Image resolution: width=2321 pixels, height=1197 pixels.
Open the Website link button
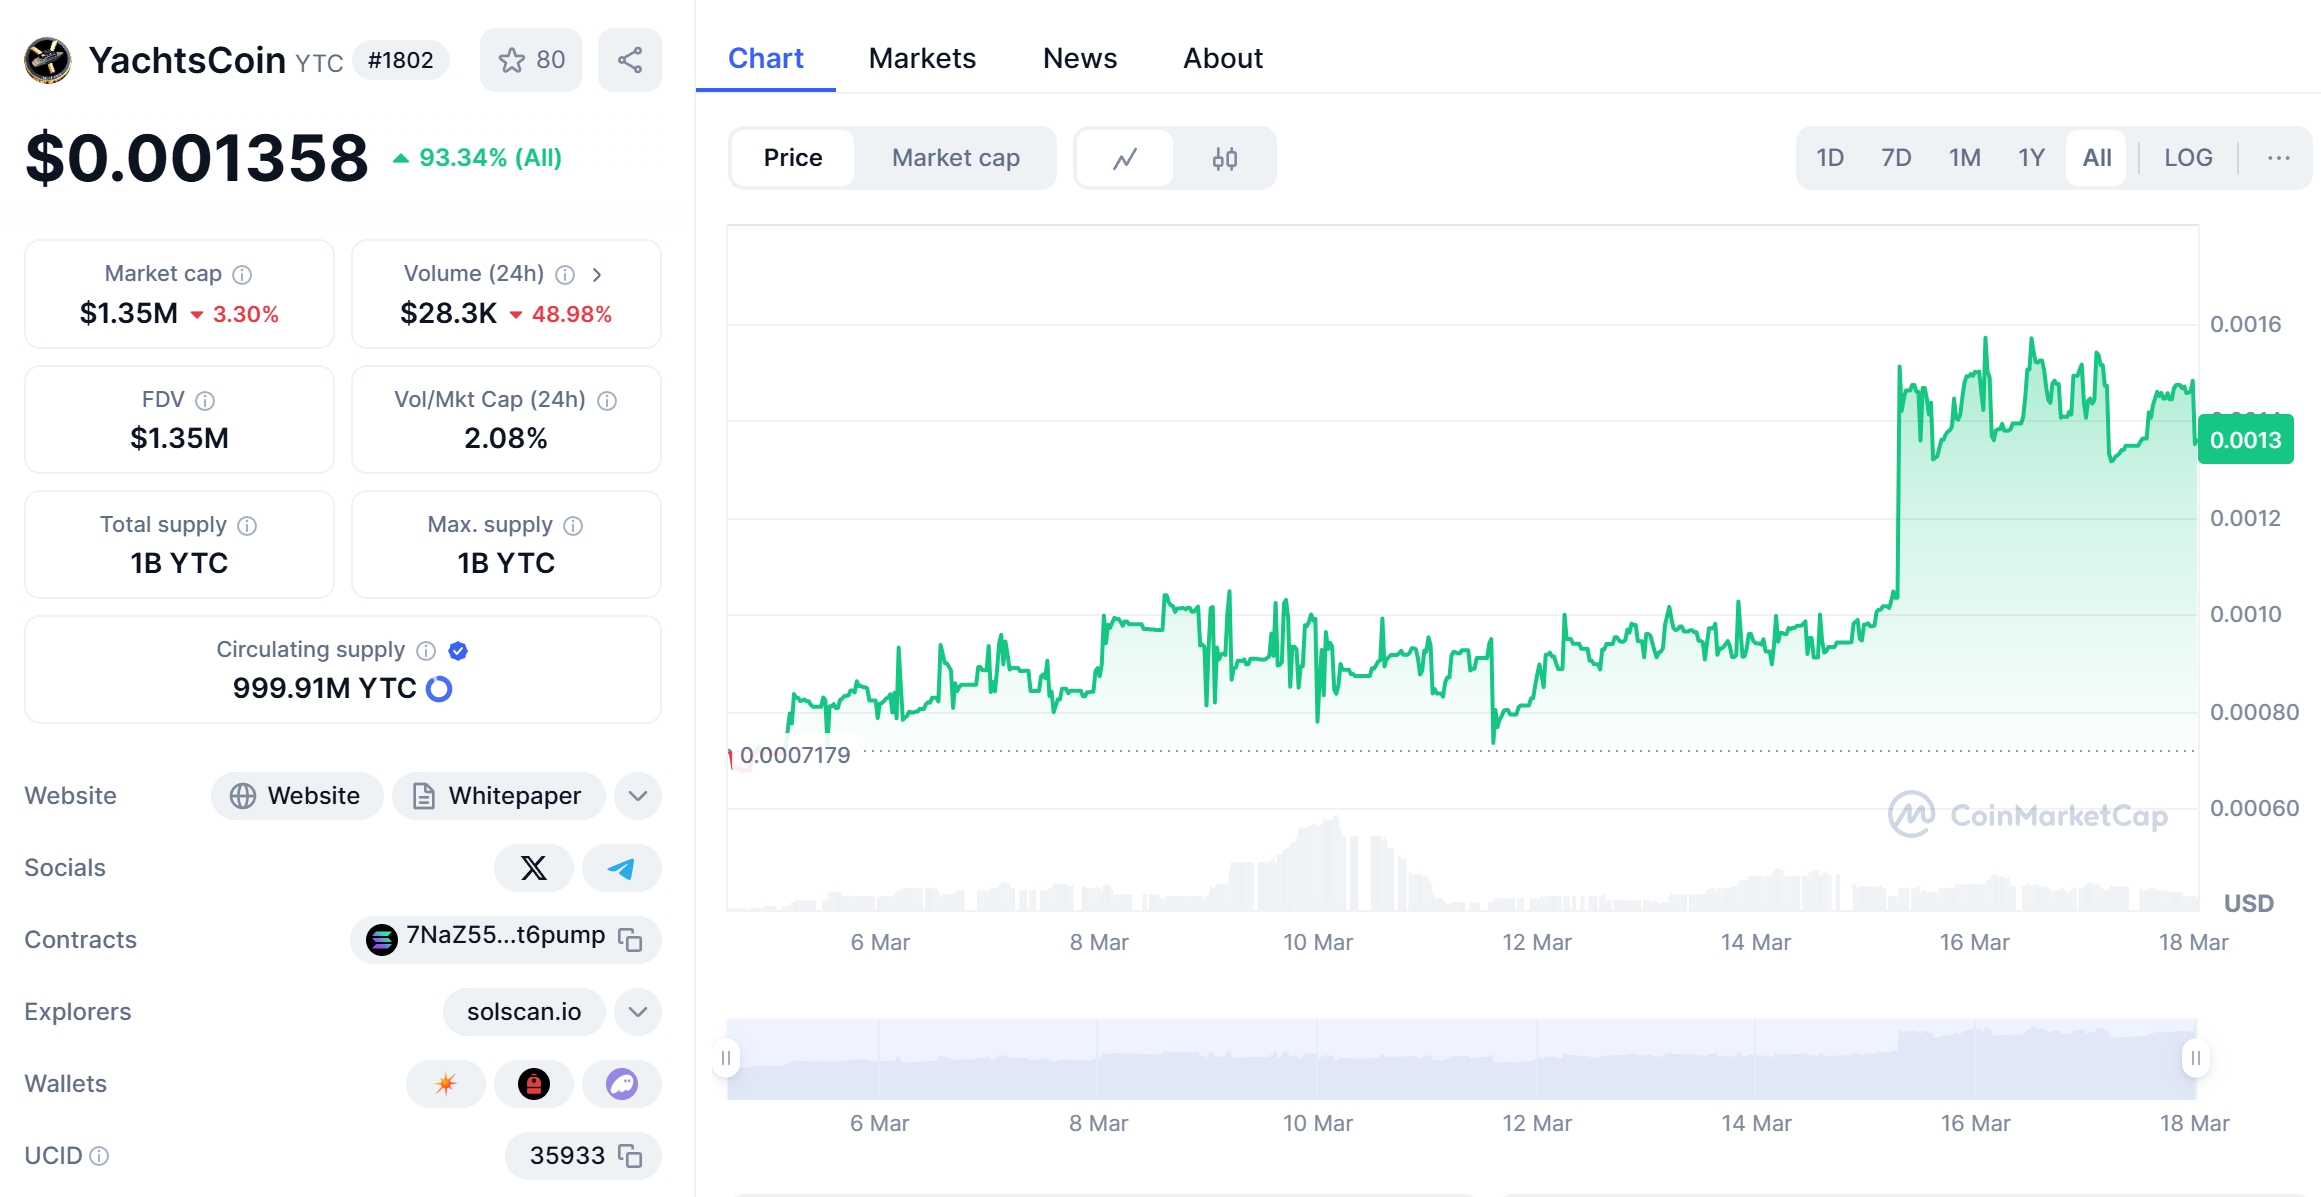pyautogui.click(x=297, y=796)
